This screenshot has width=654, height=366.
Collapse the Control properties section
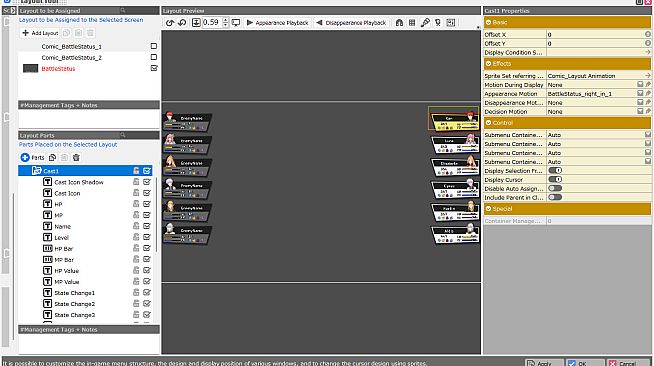click(488, 123)
